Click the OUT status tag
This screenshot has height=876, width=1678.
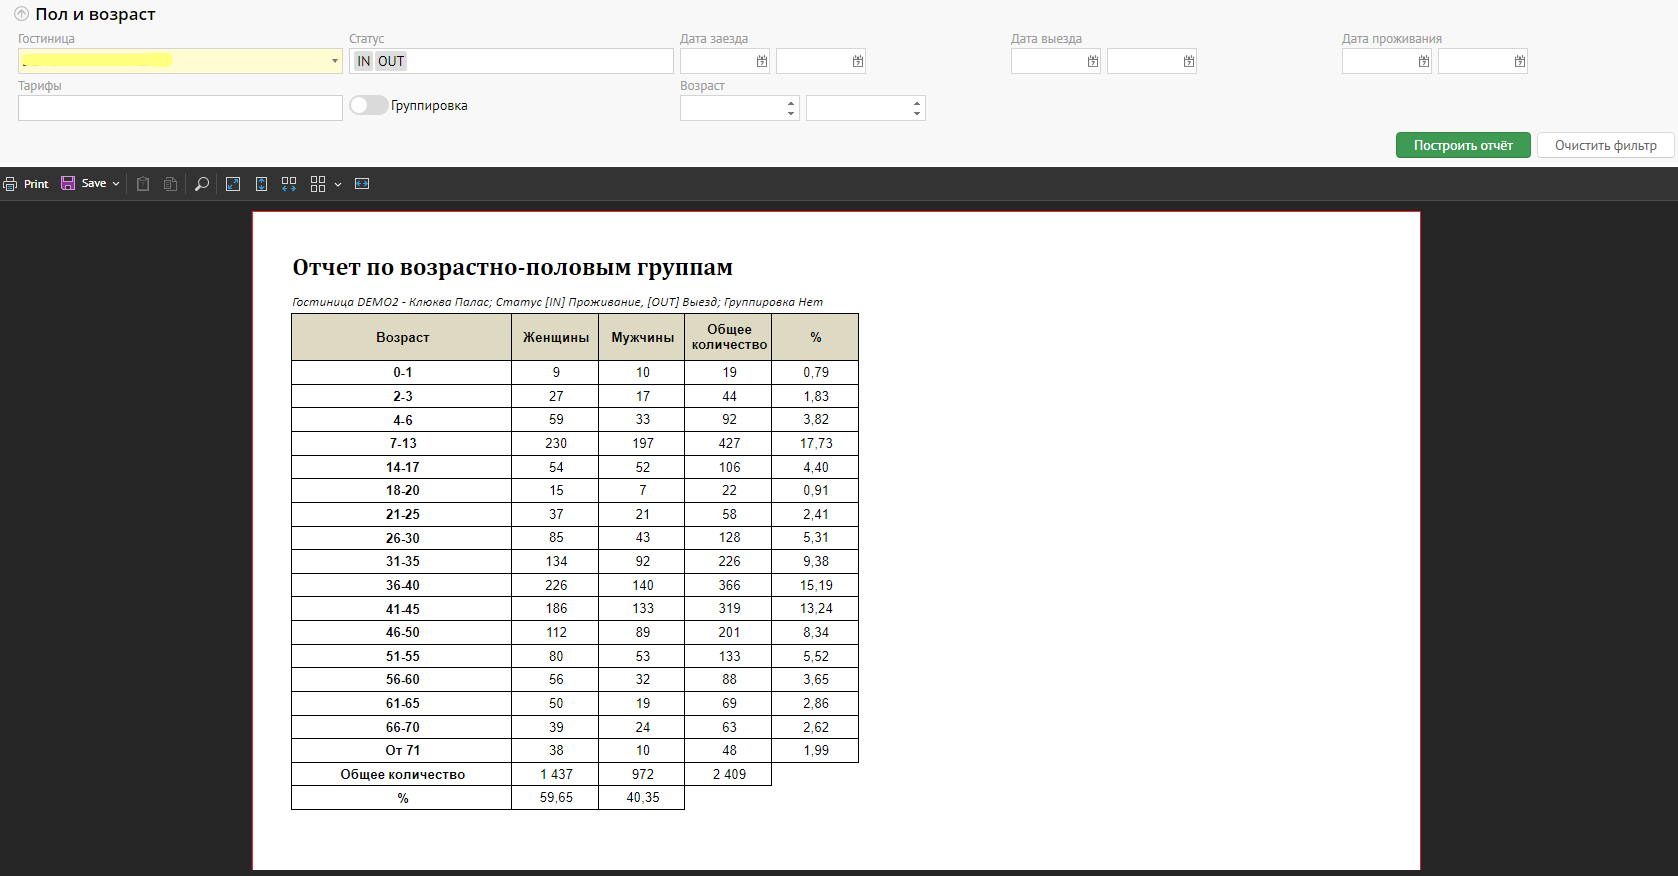391,62
